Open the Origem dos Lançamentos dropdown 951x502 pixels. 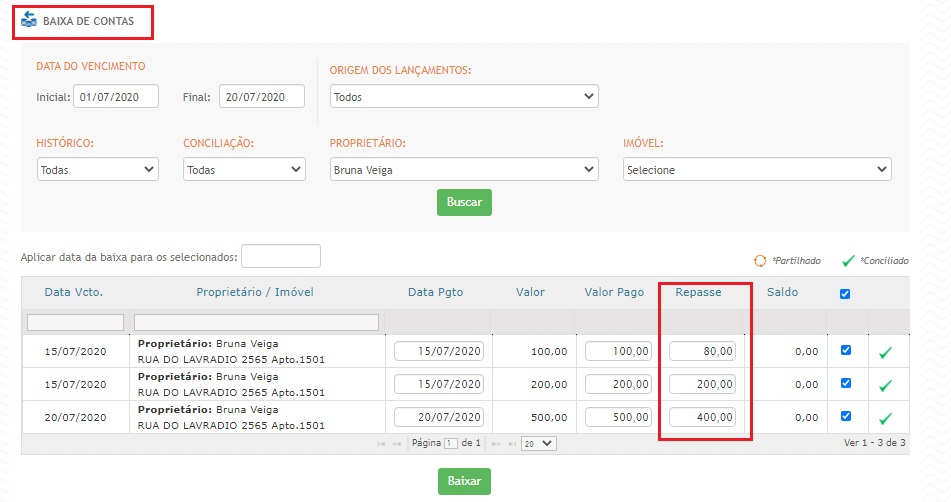[x=464, y=97]
